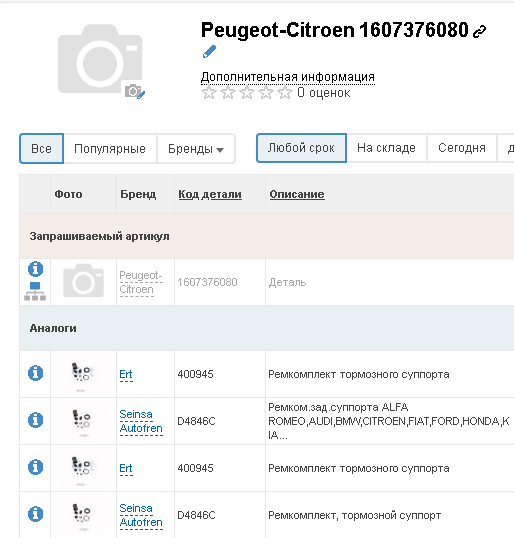
Task: Open large placeholder product photo
Action: (x=100, y=59)
